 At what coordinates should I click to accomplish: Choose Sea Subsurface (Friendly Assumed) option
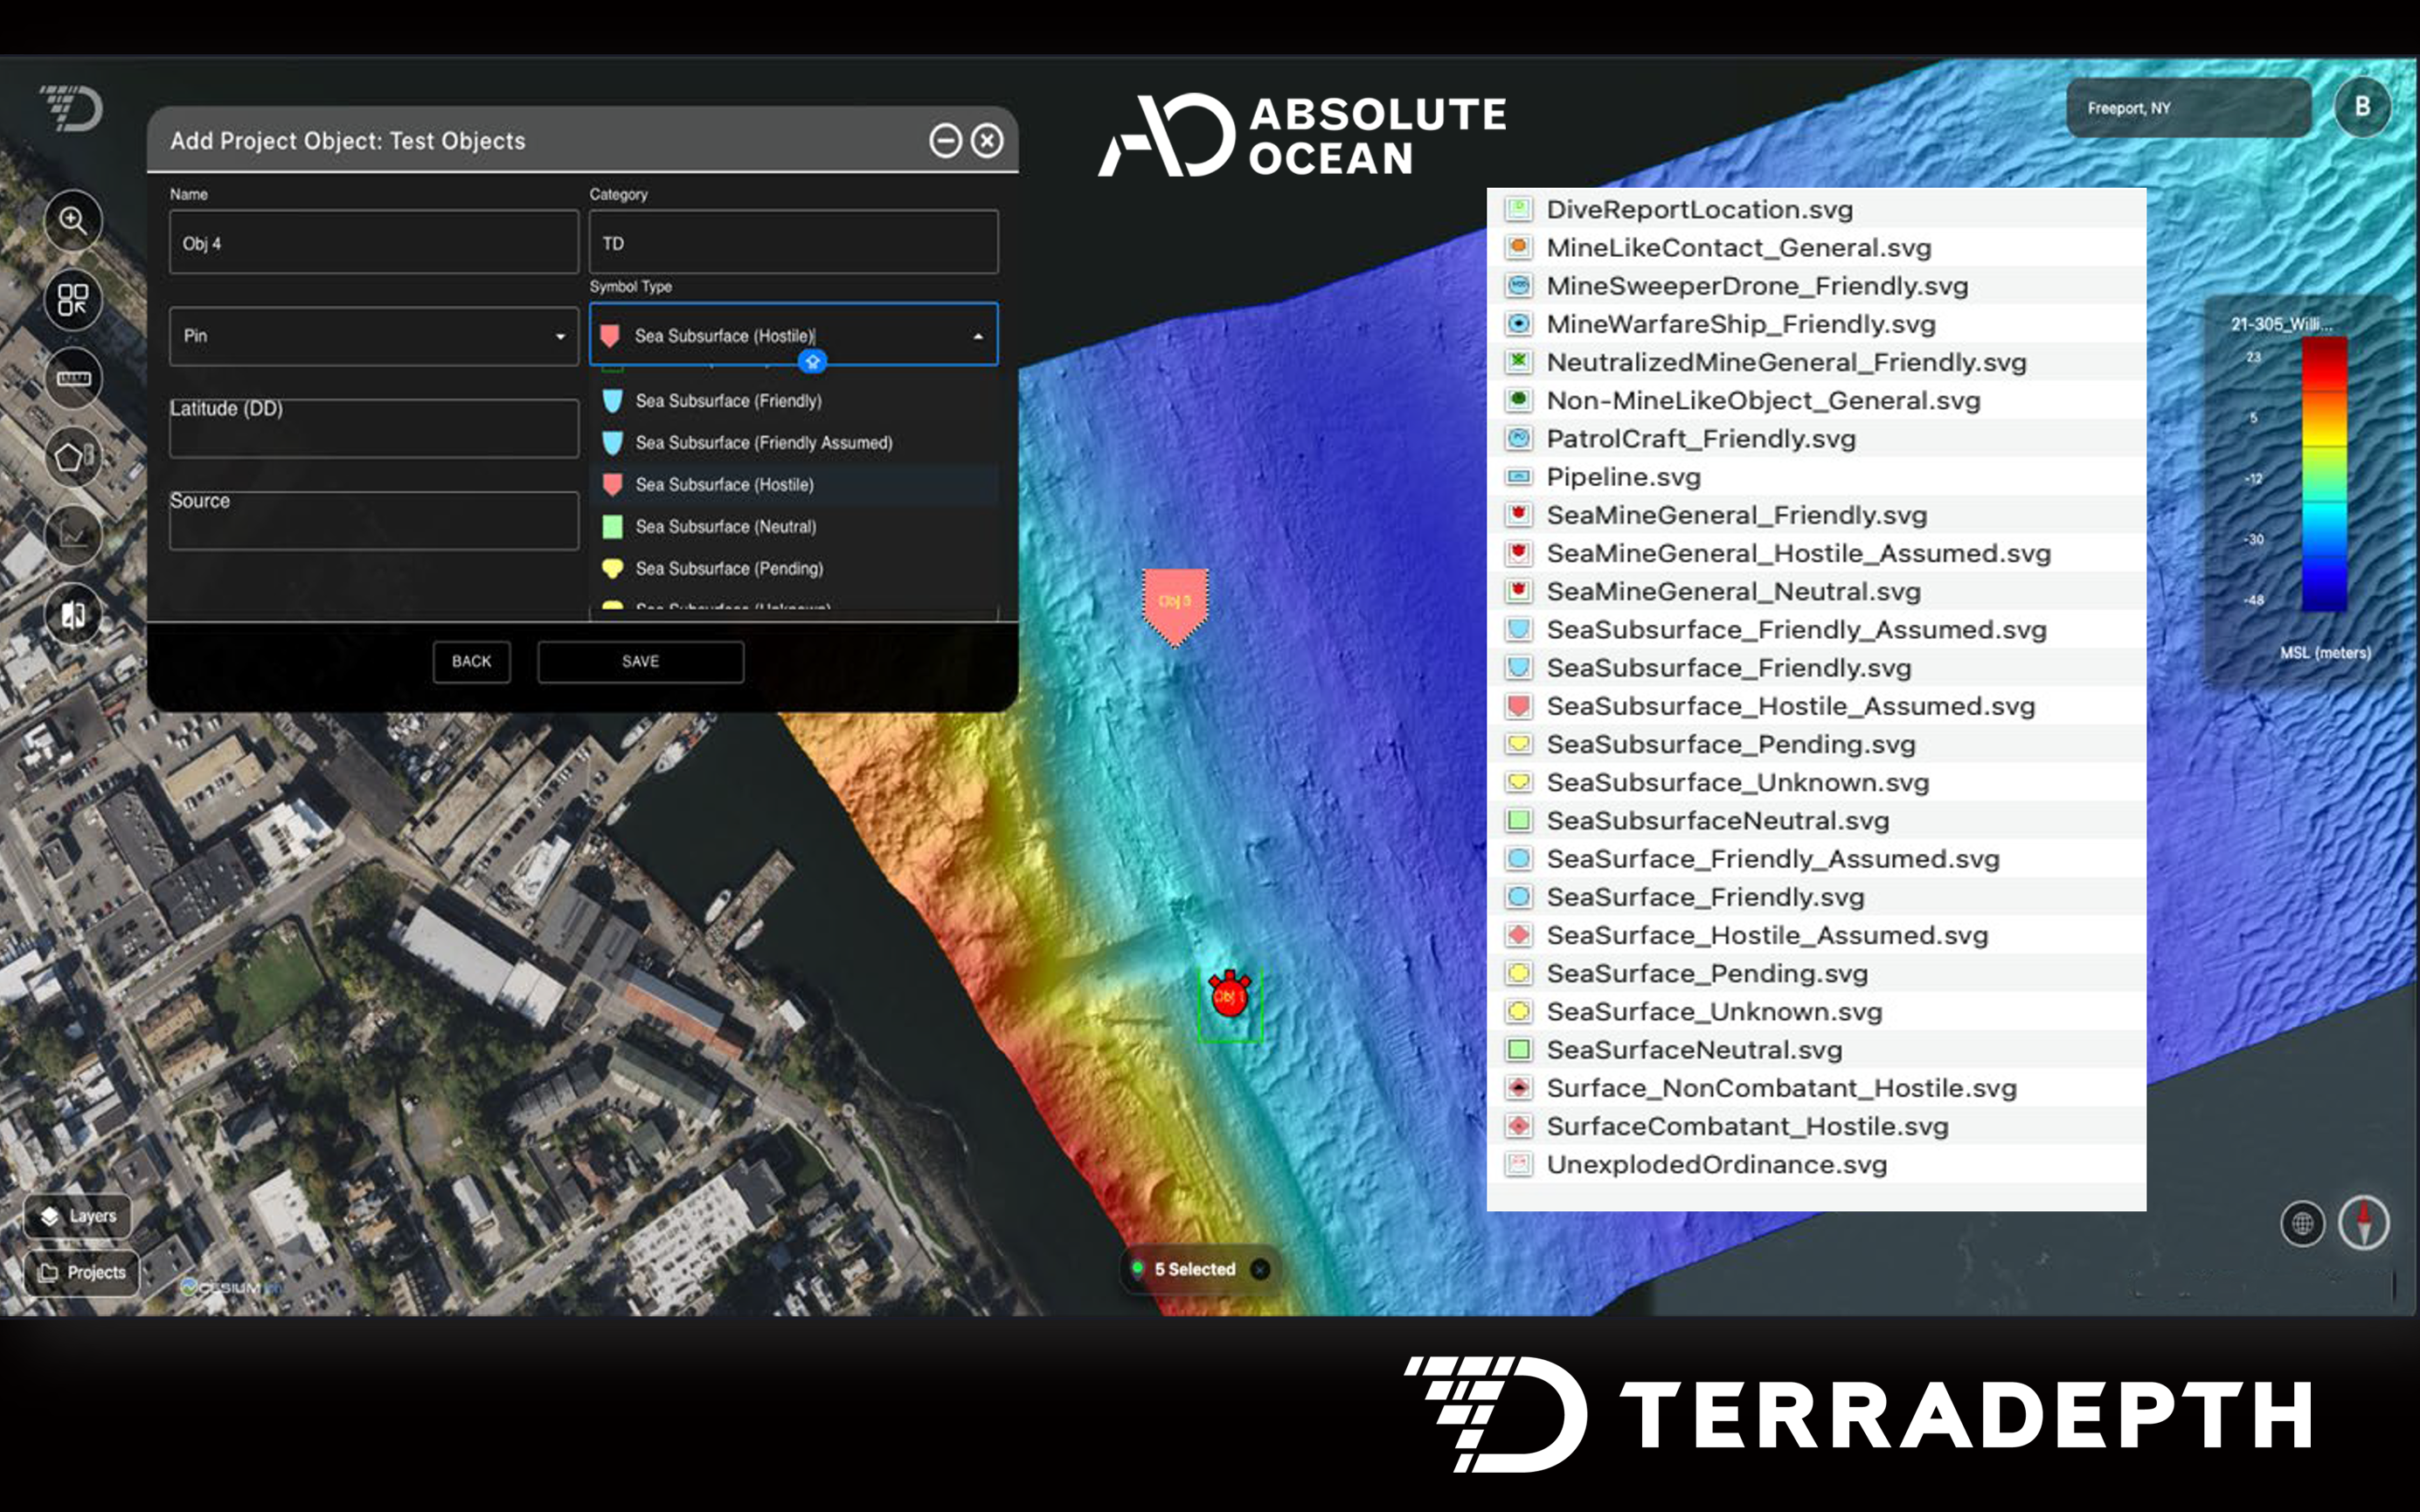795,443
